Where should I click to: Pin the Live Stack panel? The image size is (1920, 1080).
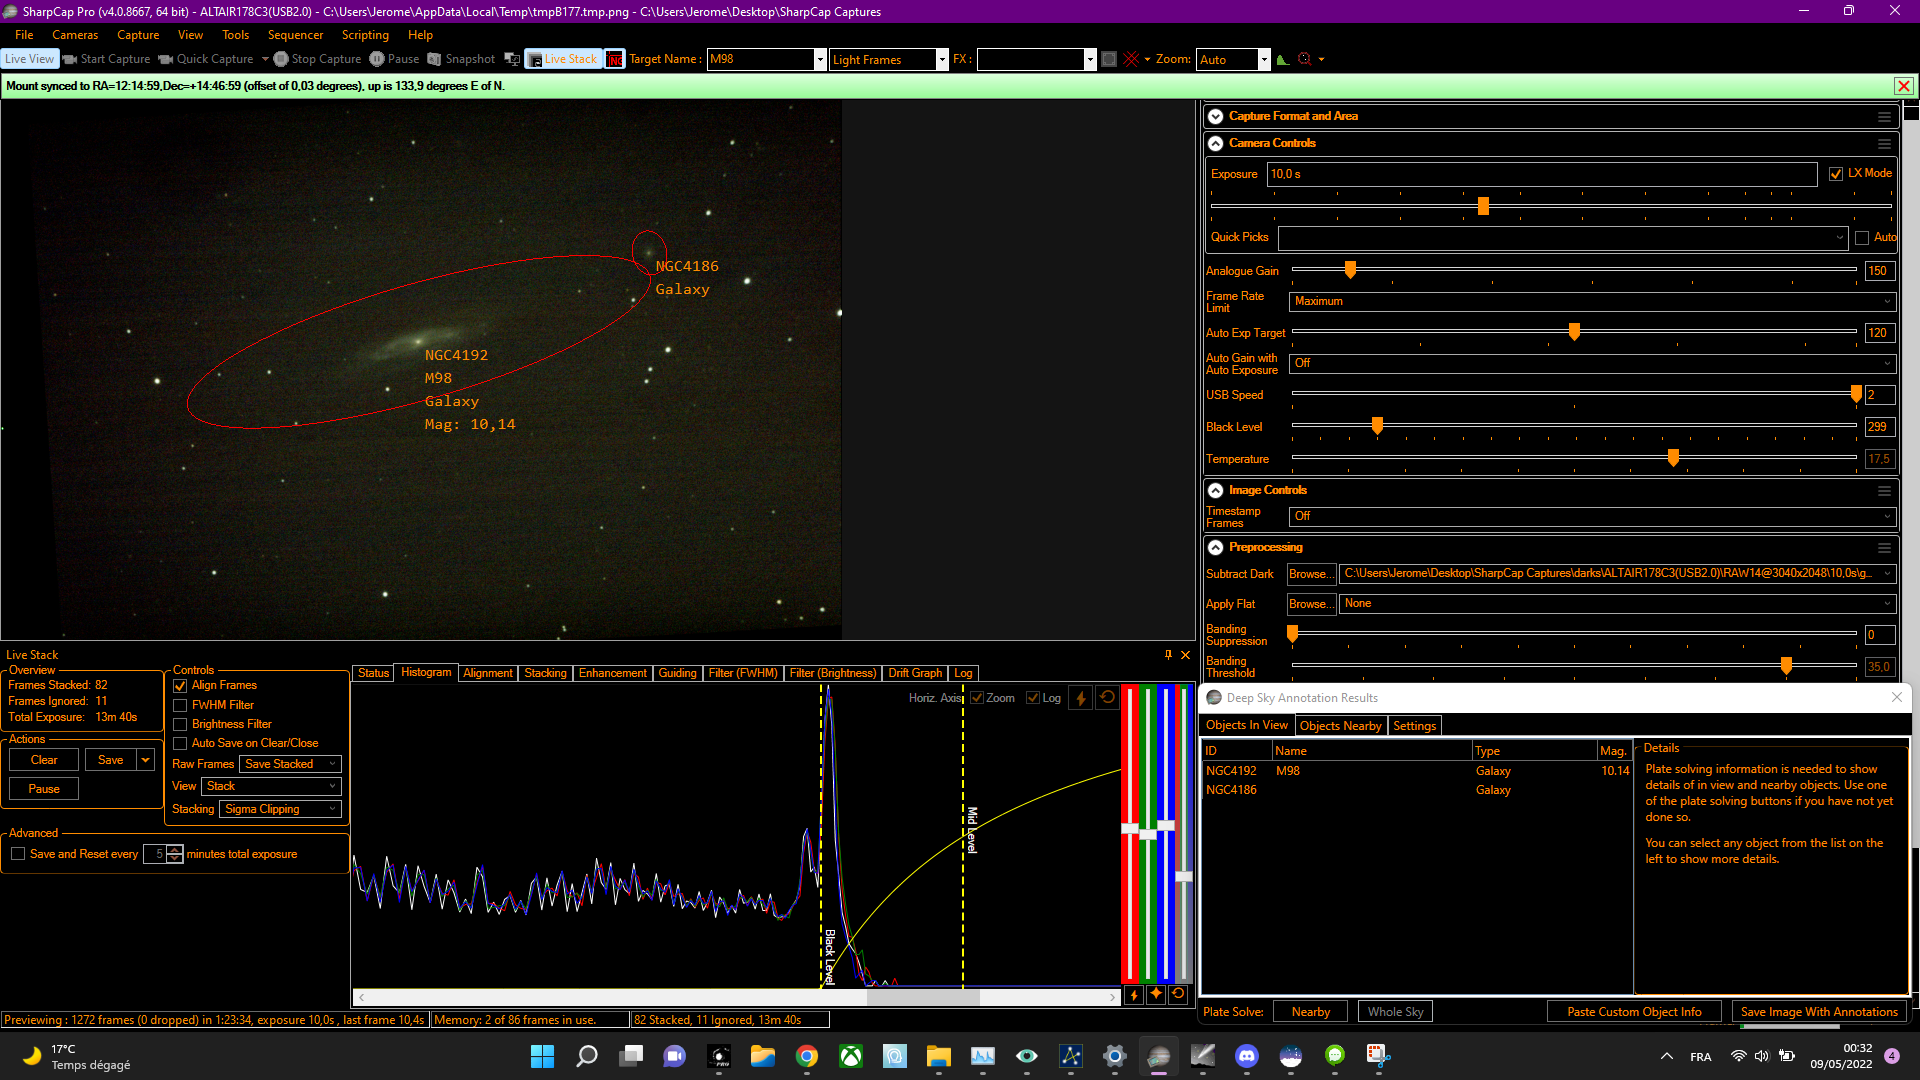[1168, 655]
